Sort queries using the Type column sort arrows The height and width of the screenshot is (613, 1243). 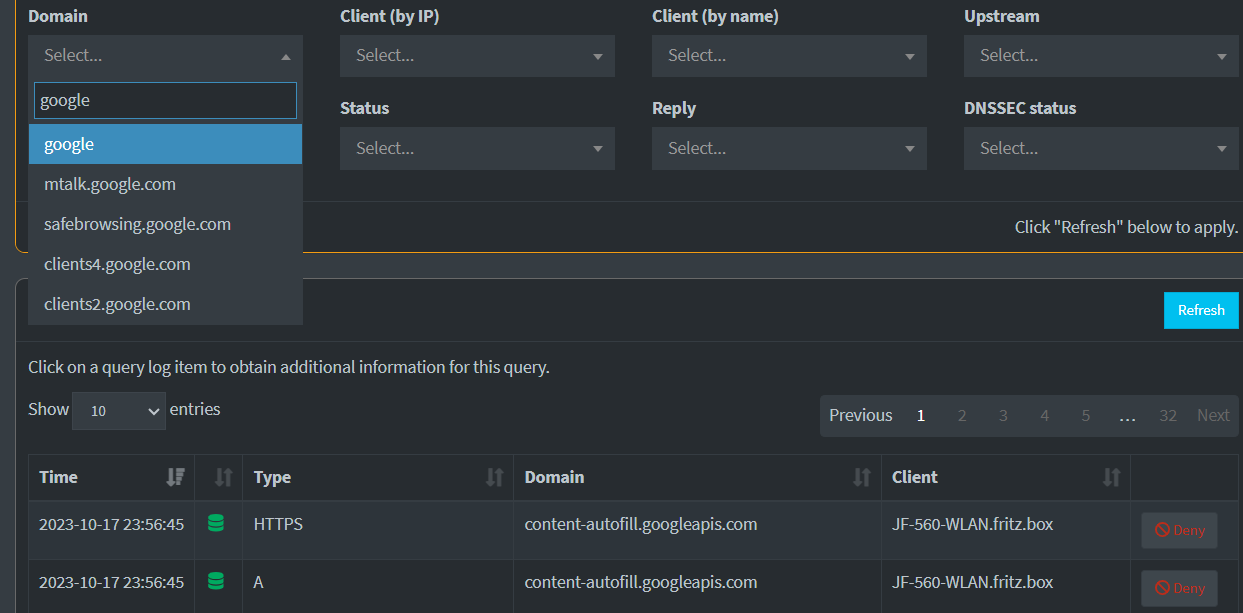496,477
